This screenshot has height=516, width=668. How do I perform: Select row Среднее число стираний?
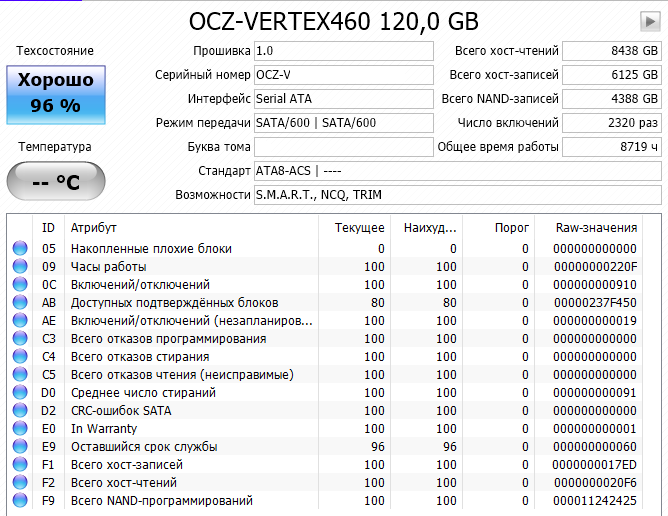[327, 392]
